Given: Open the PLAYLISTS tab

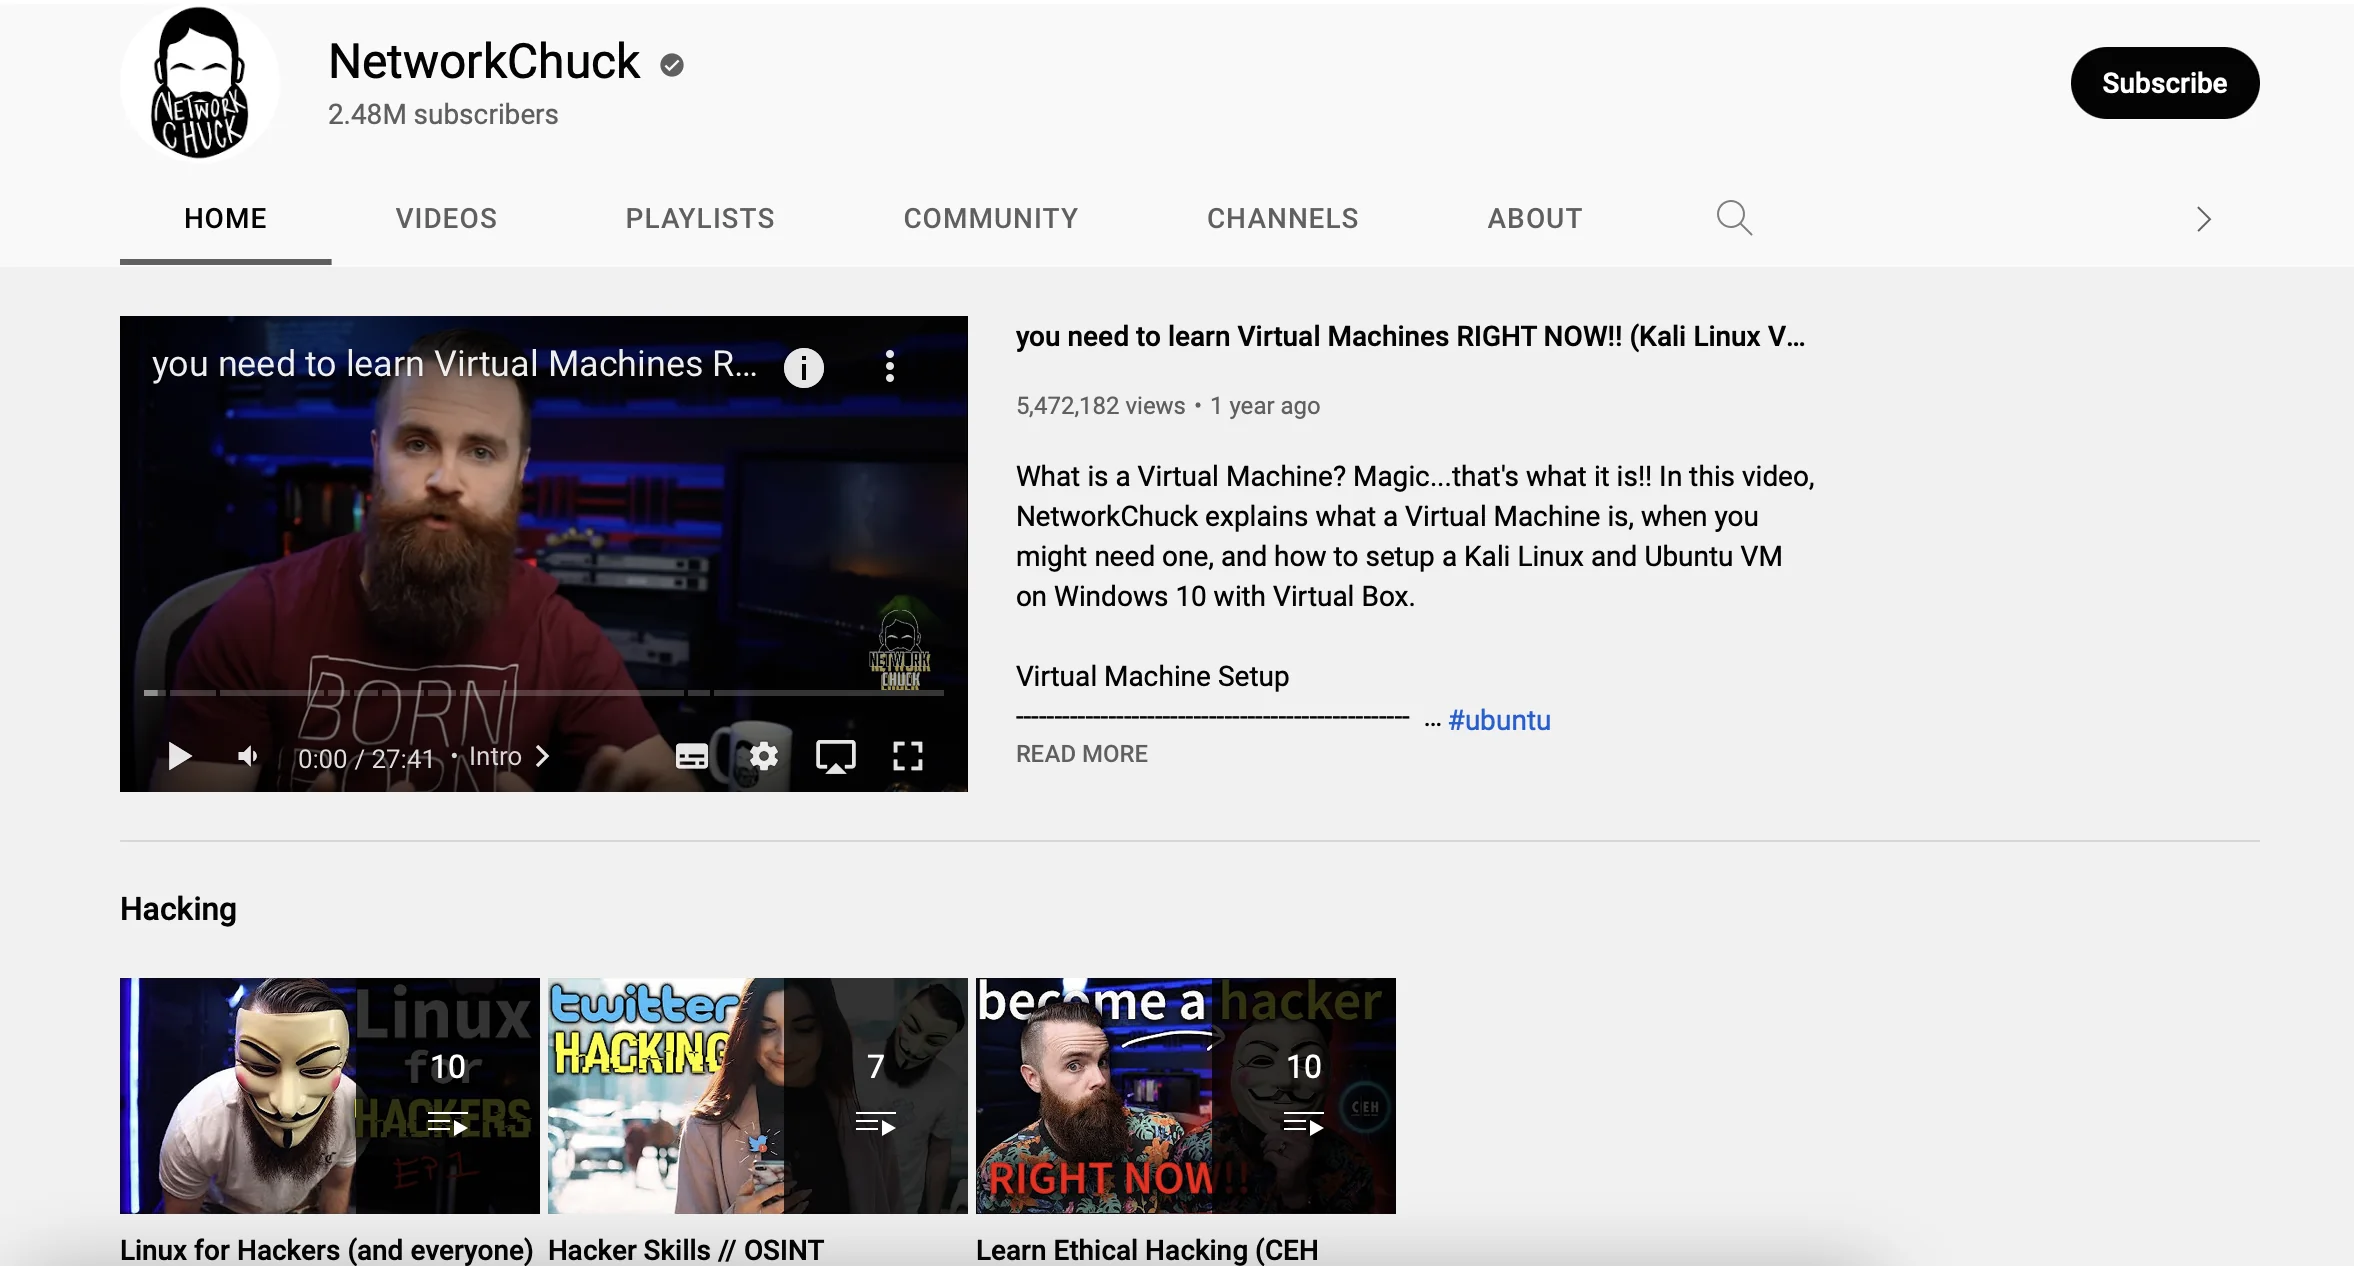Looking at the screenshot, I should click(700, 218).
